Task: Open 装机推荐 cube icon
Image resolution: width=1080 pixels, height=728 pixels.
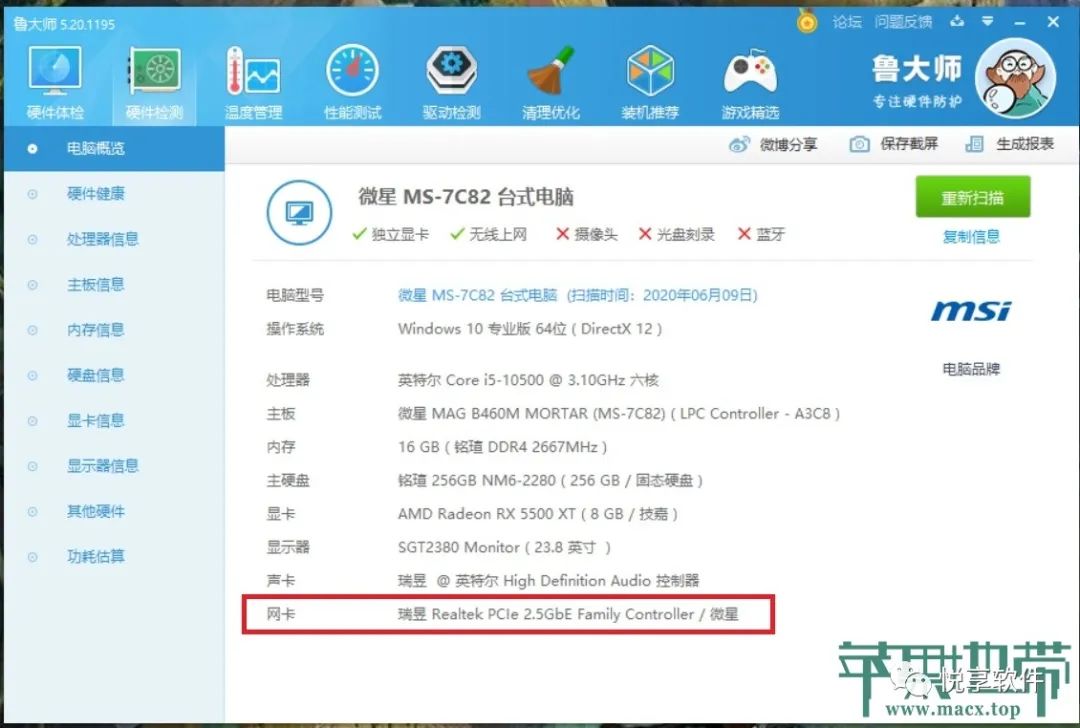Action: point(650,83)
